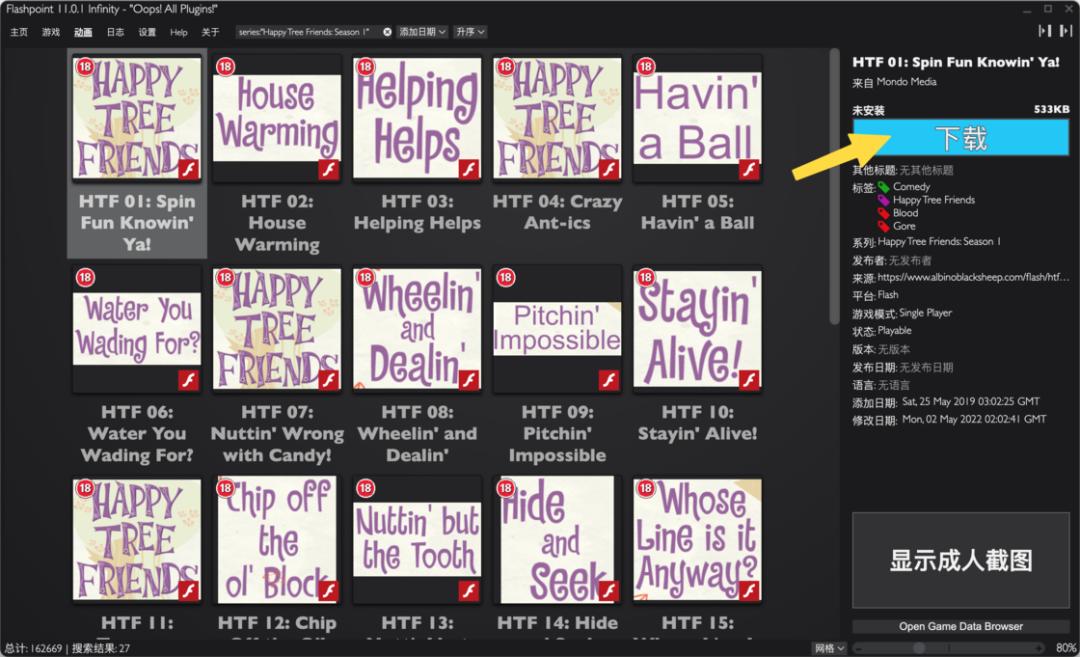This screenshot has height=657, width=1080.
Task: Click the minus end of zoom slider
Action: pyautogui.click(x=858, y=648)
